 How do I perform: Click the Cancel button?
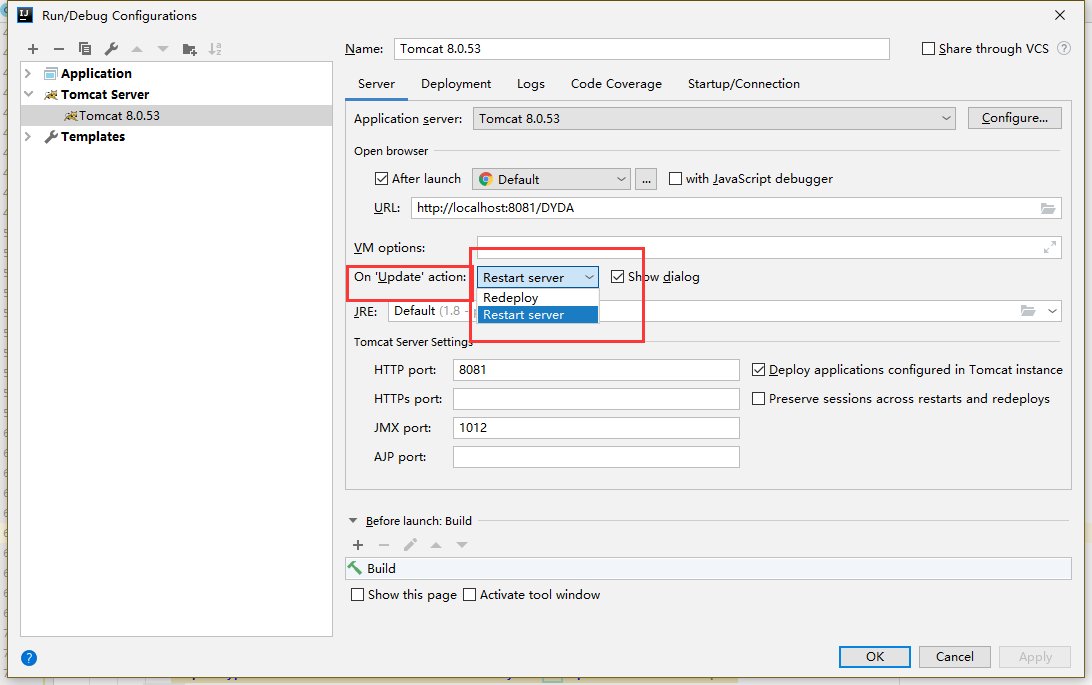click(x=954, y=656)
